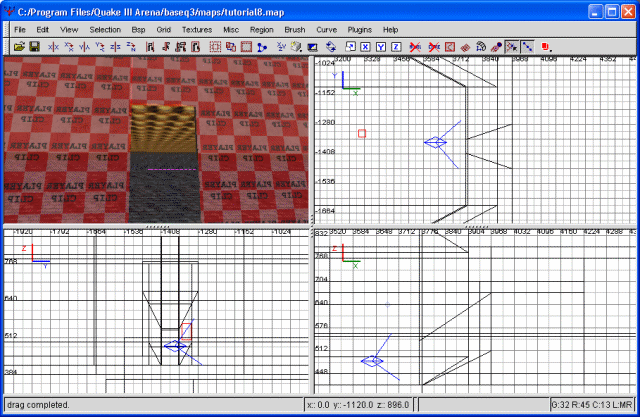Click the Put Caps on Patch icon

click(x=496, y=47)
